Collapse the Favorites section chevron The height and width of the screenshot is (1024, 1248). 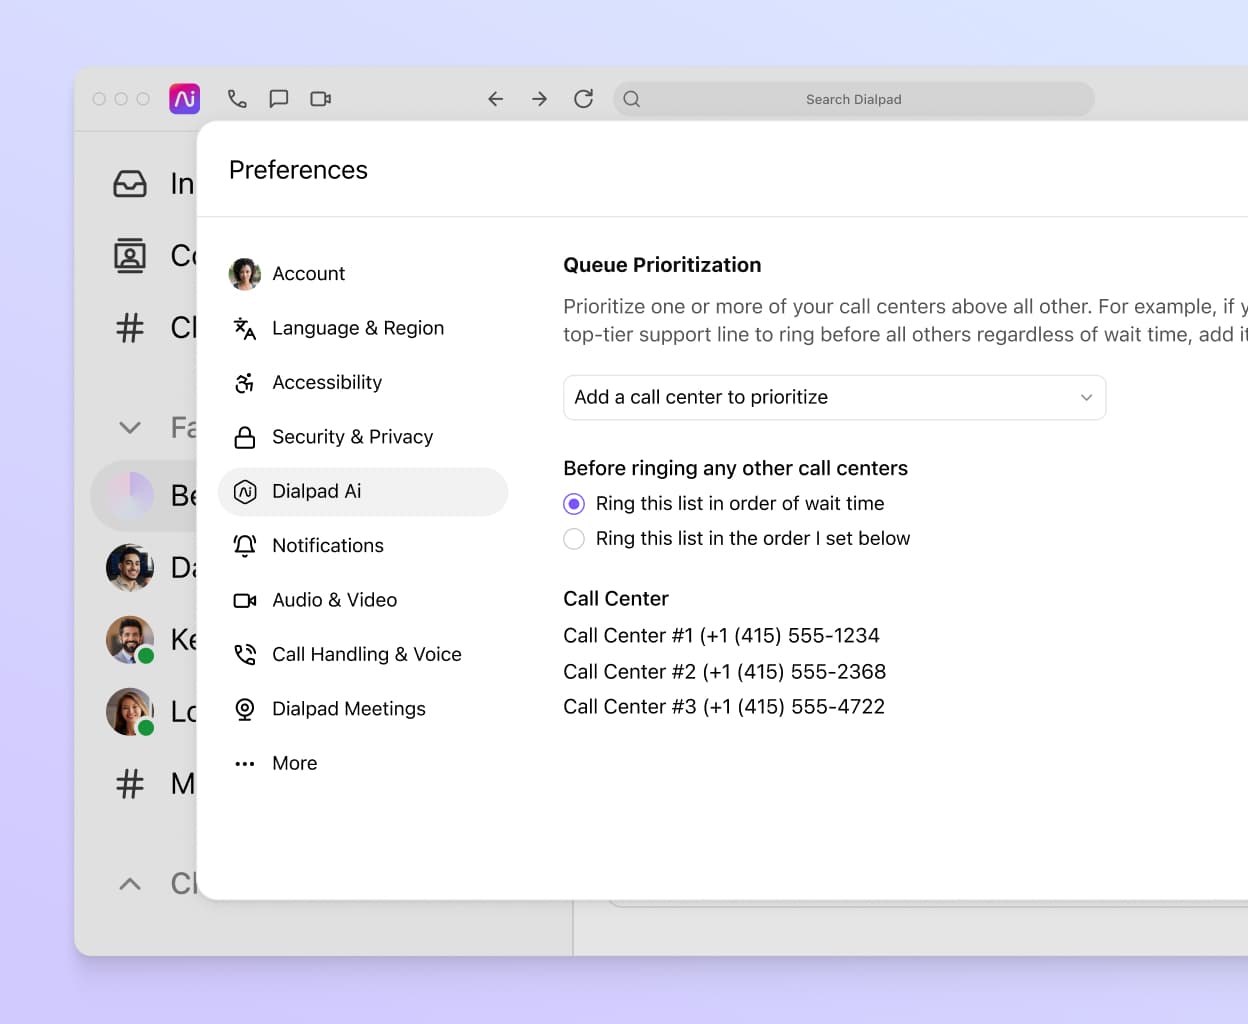pos(129,427)
